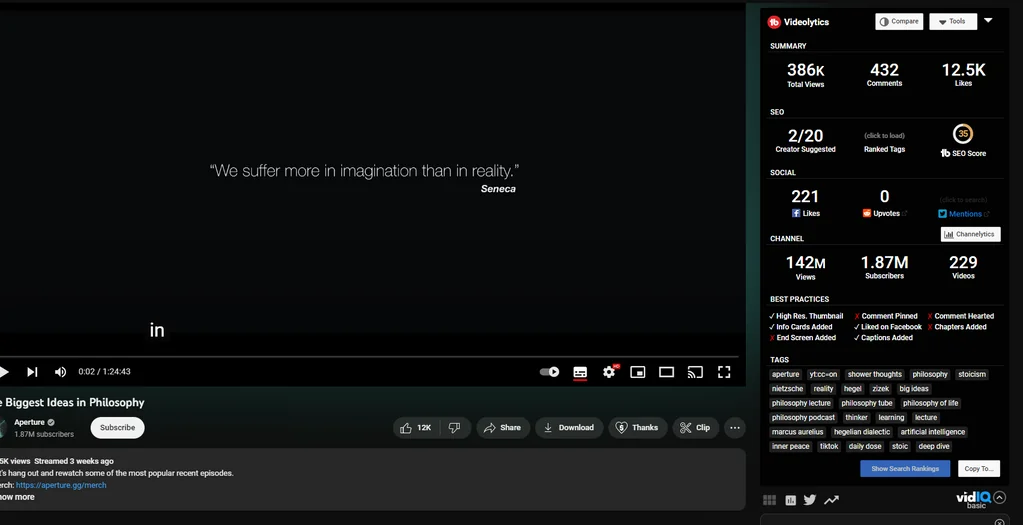Click the Aperture verified badge
Viewport: 1023px width, 525px height.
click(51, 423)
